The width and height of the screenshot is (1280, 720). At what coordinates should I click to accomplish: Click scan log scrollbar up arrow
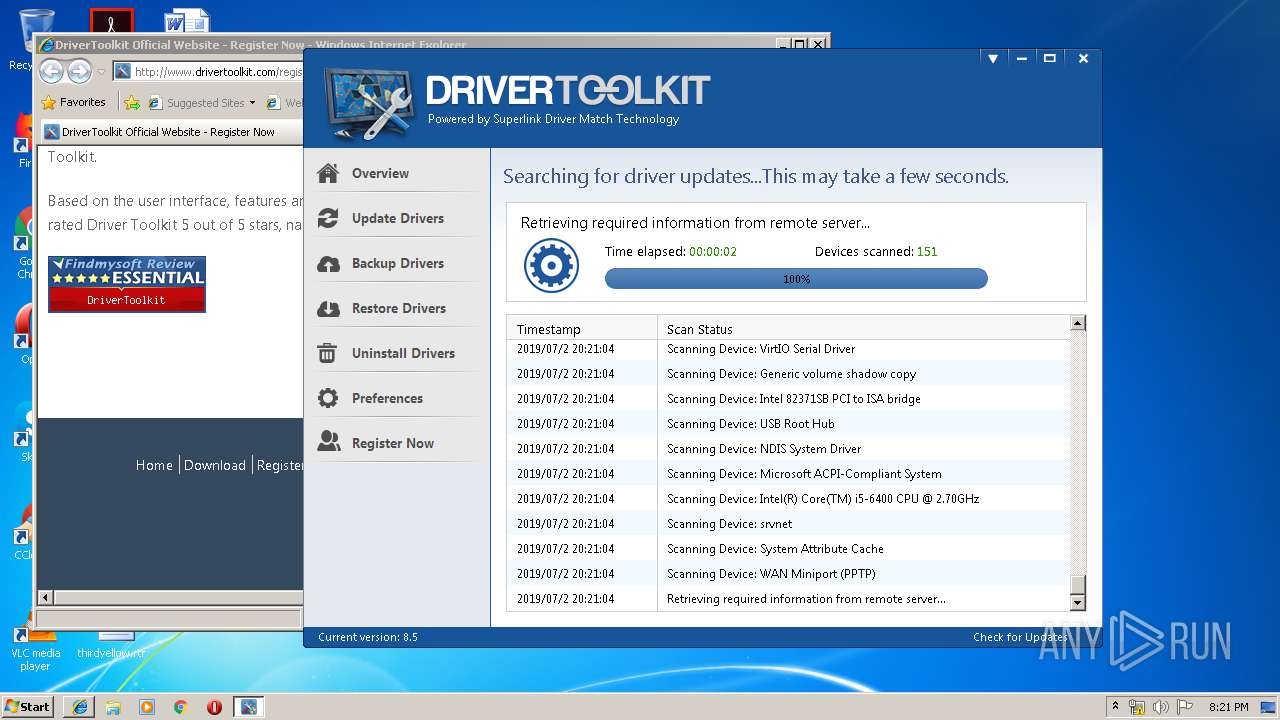pyautogui.click(x=1078, y=323)
